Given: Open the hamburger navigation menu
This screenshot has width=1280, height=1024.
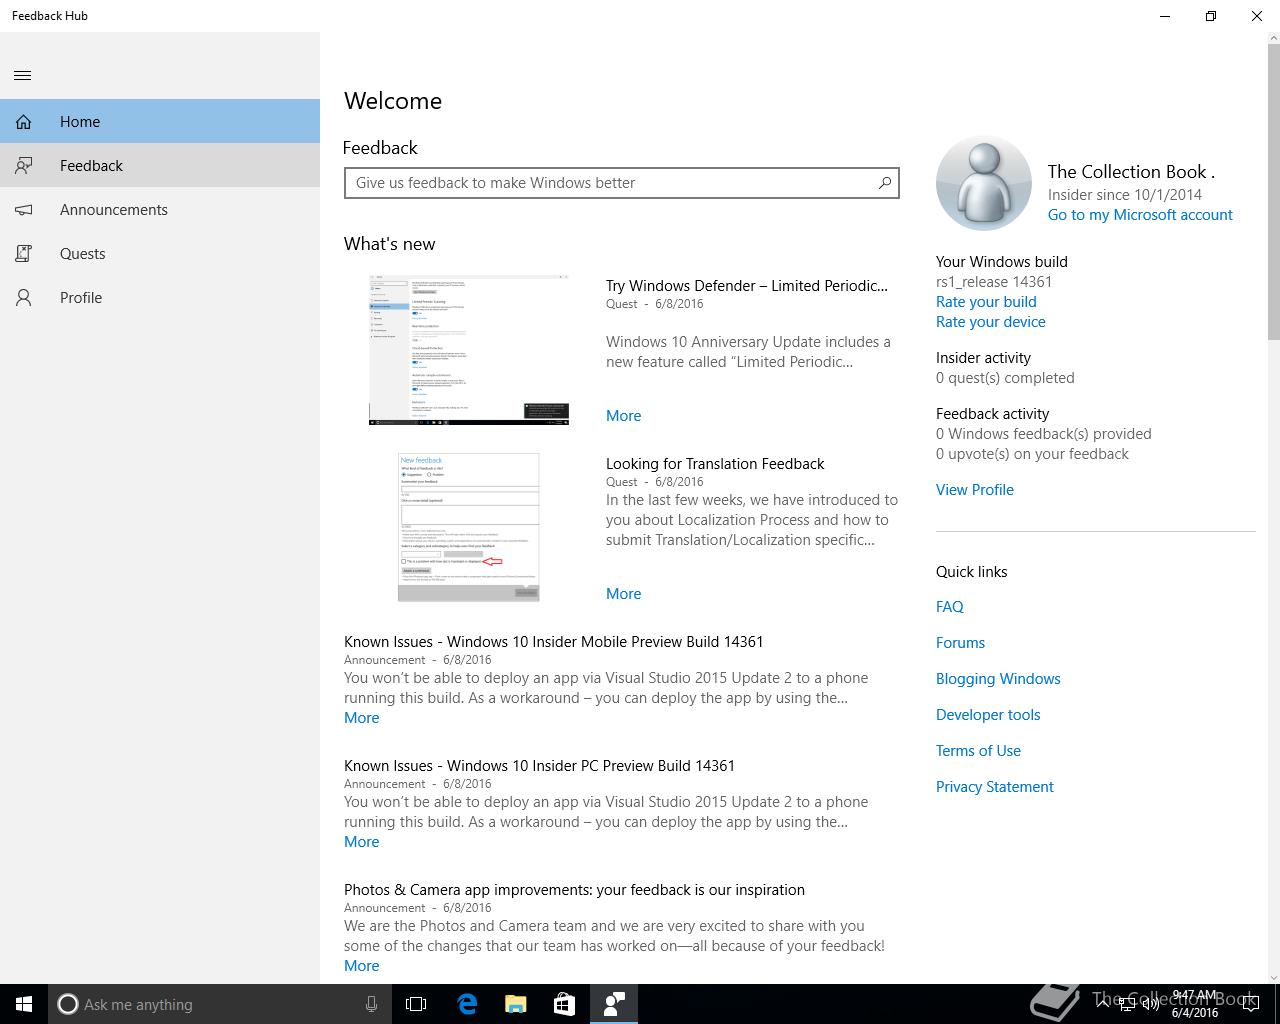Looking at the screenshot, I should click(23, 76).
